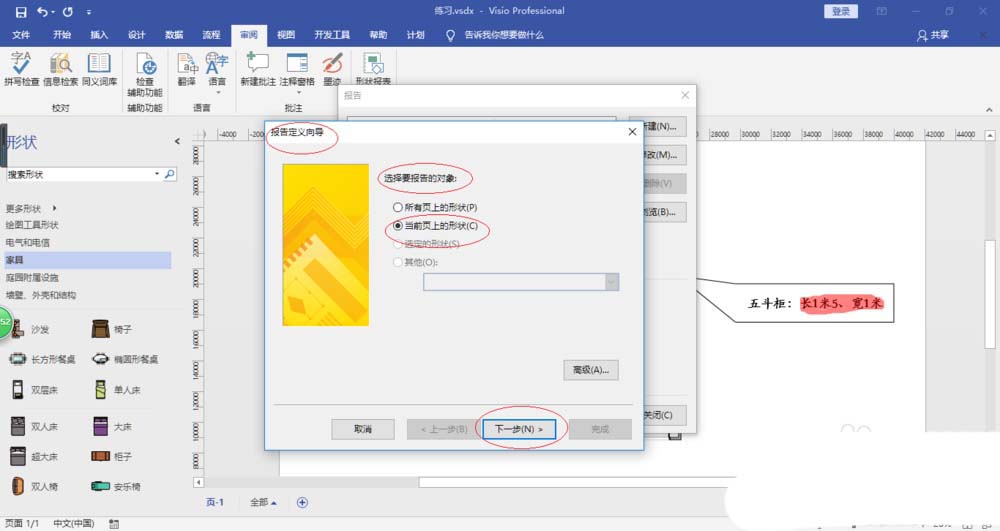Add a 新建批注 comment
The image size is (1000, 531).
(x=258, y=69)
